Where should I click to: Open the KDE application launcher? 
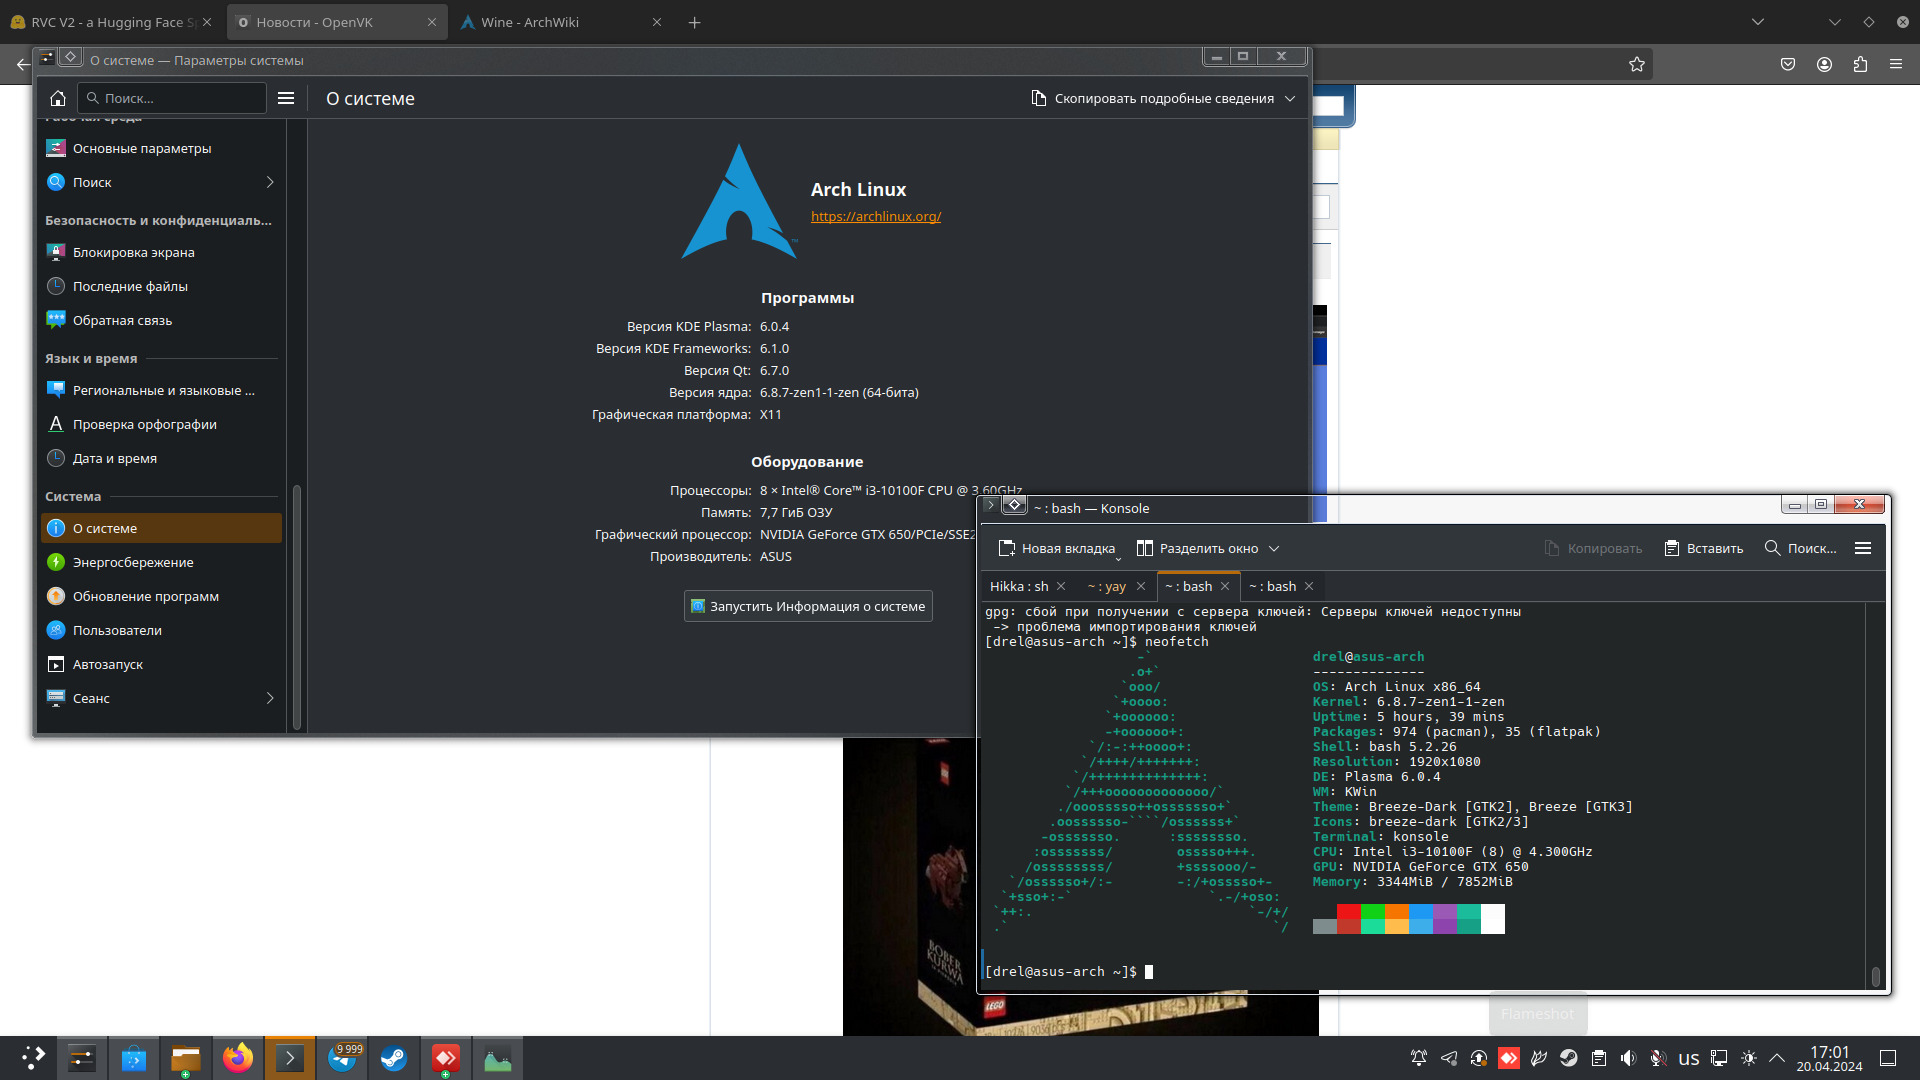33,1058
